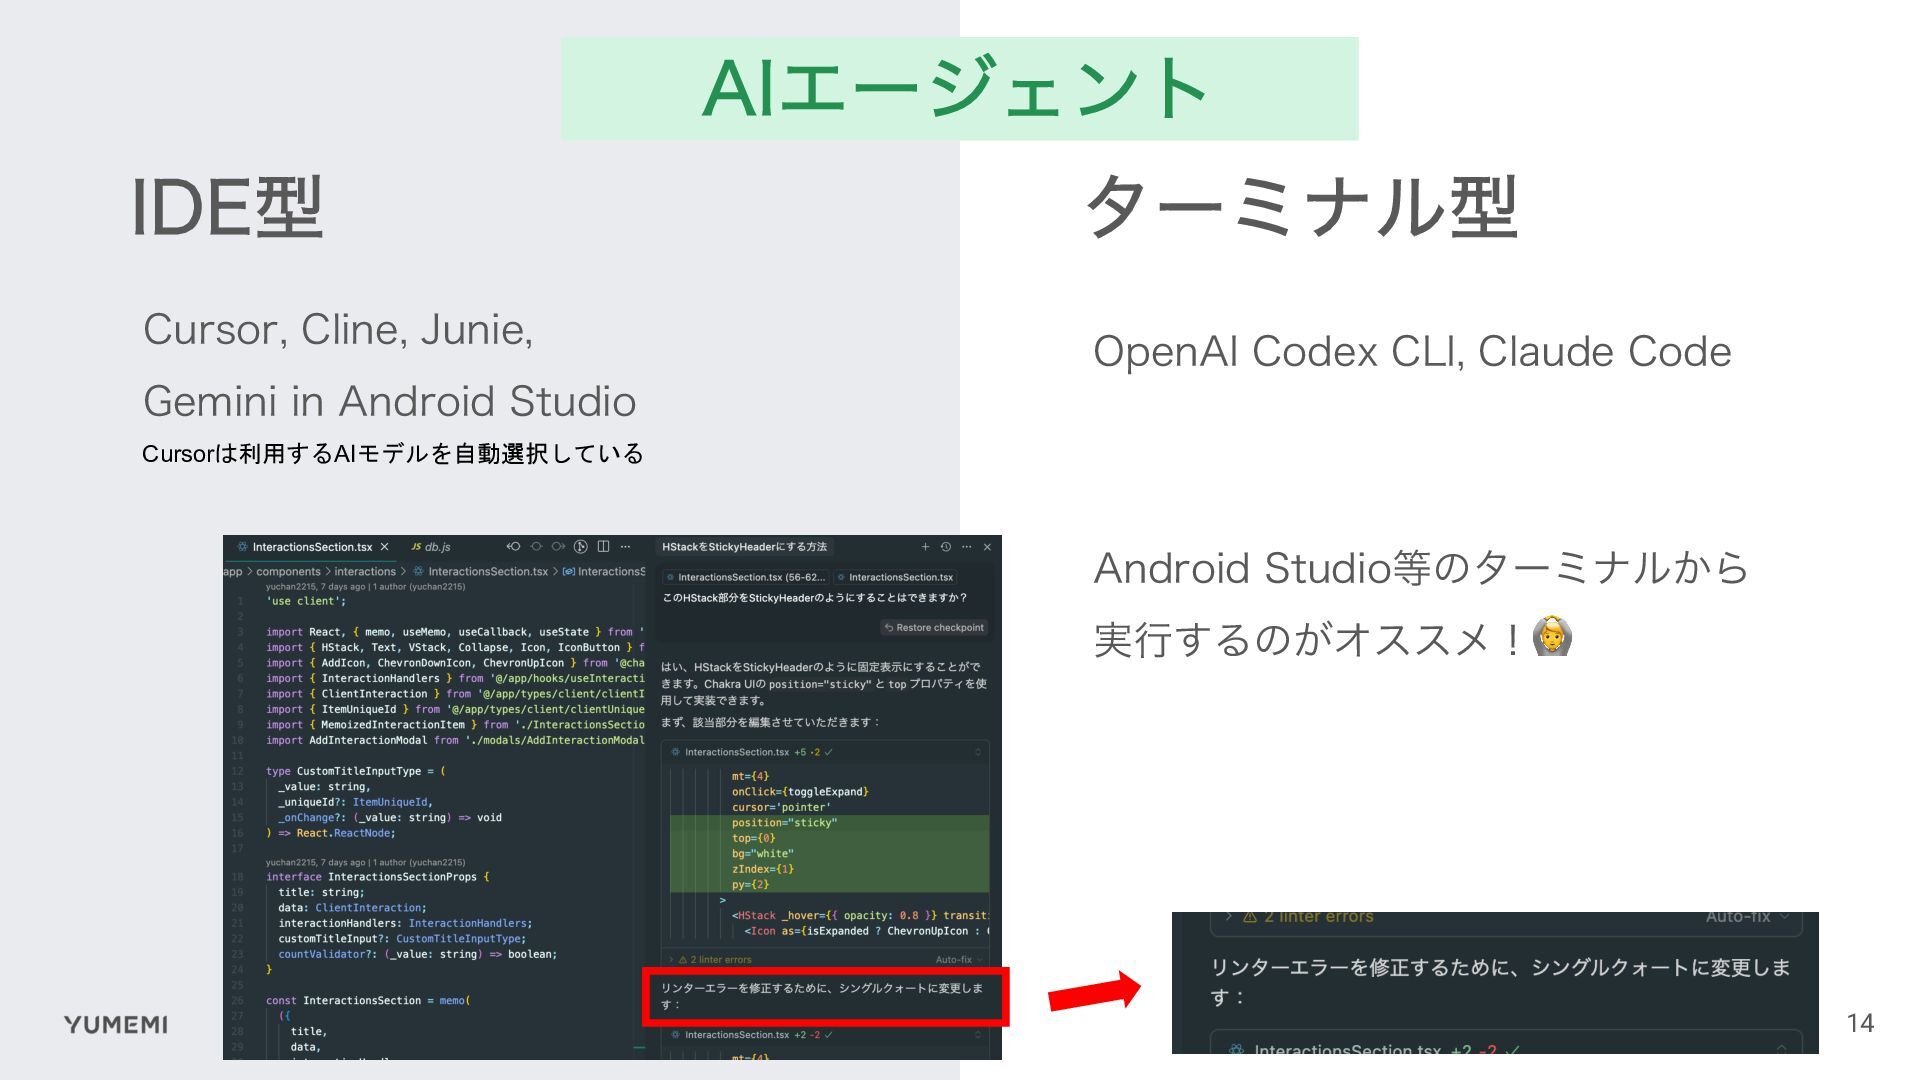Click the 'OpenAI Codex CLI, Claude Code' text
The height and width of the screenshot is (1080, 1920).
1412,352
